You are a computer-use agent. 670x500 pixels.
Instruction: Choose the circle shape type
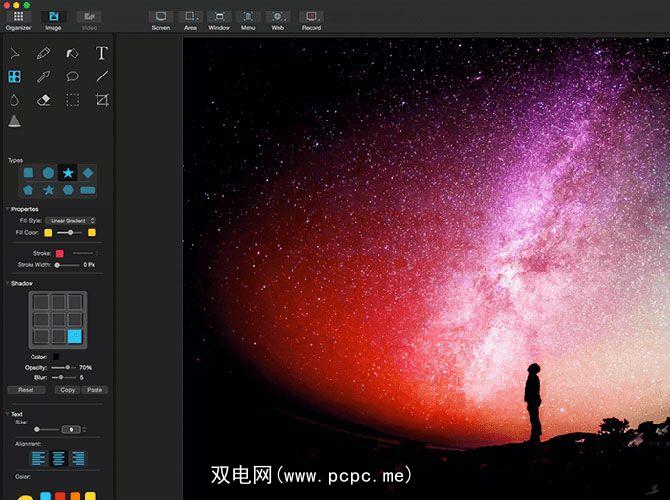point(48,173)
